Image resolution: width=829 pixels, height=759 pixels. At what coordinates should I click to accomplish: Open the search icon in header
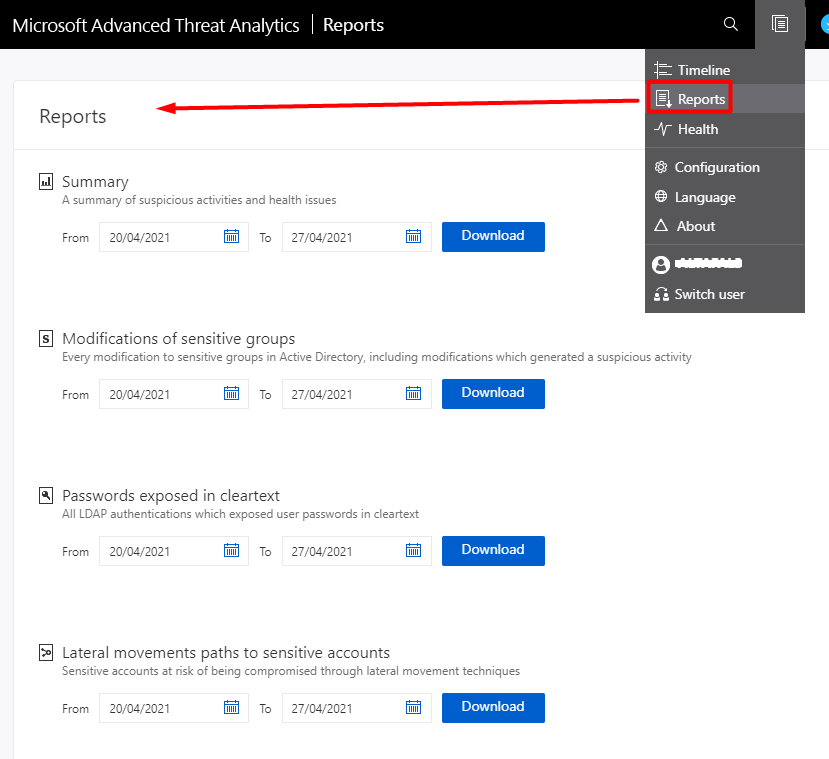pos(730,24)
